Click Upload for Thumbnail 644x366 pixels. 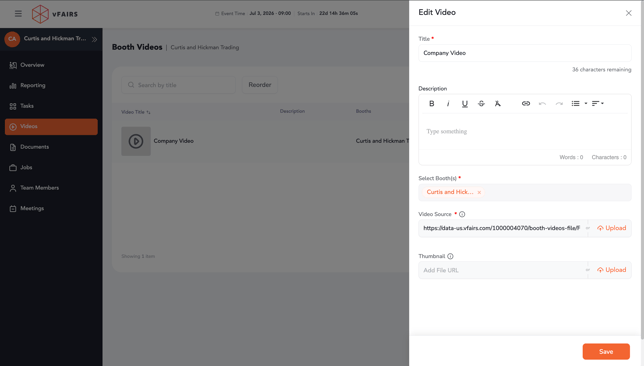pyautogui.click(x=612, y=270)
